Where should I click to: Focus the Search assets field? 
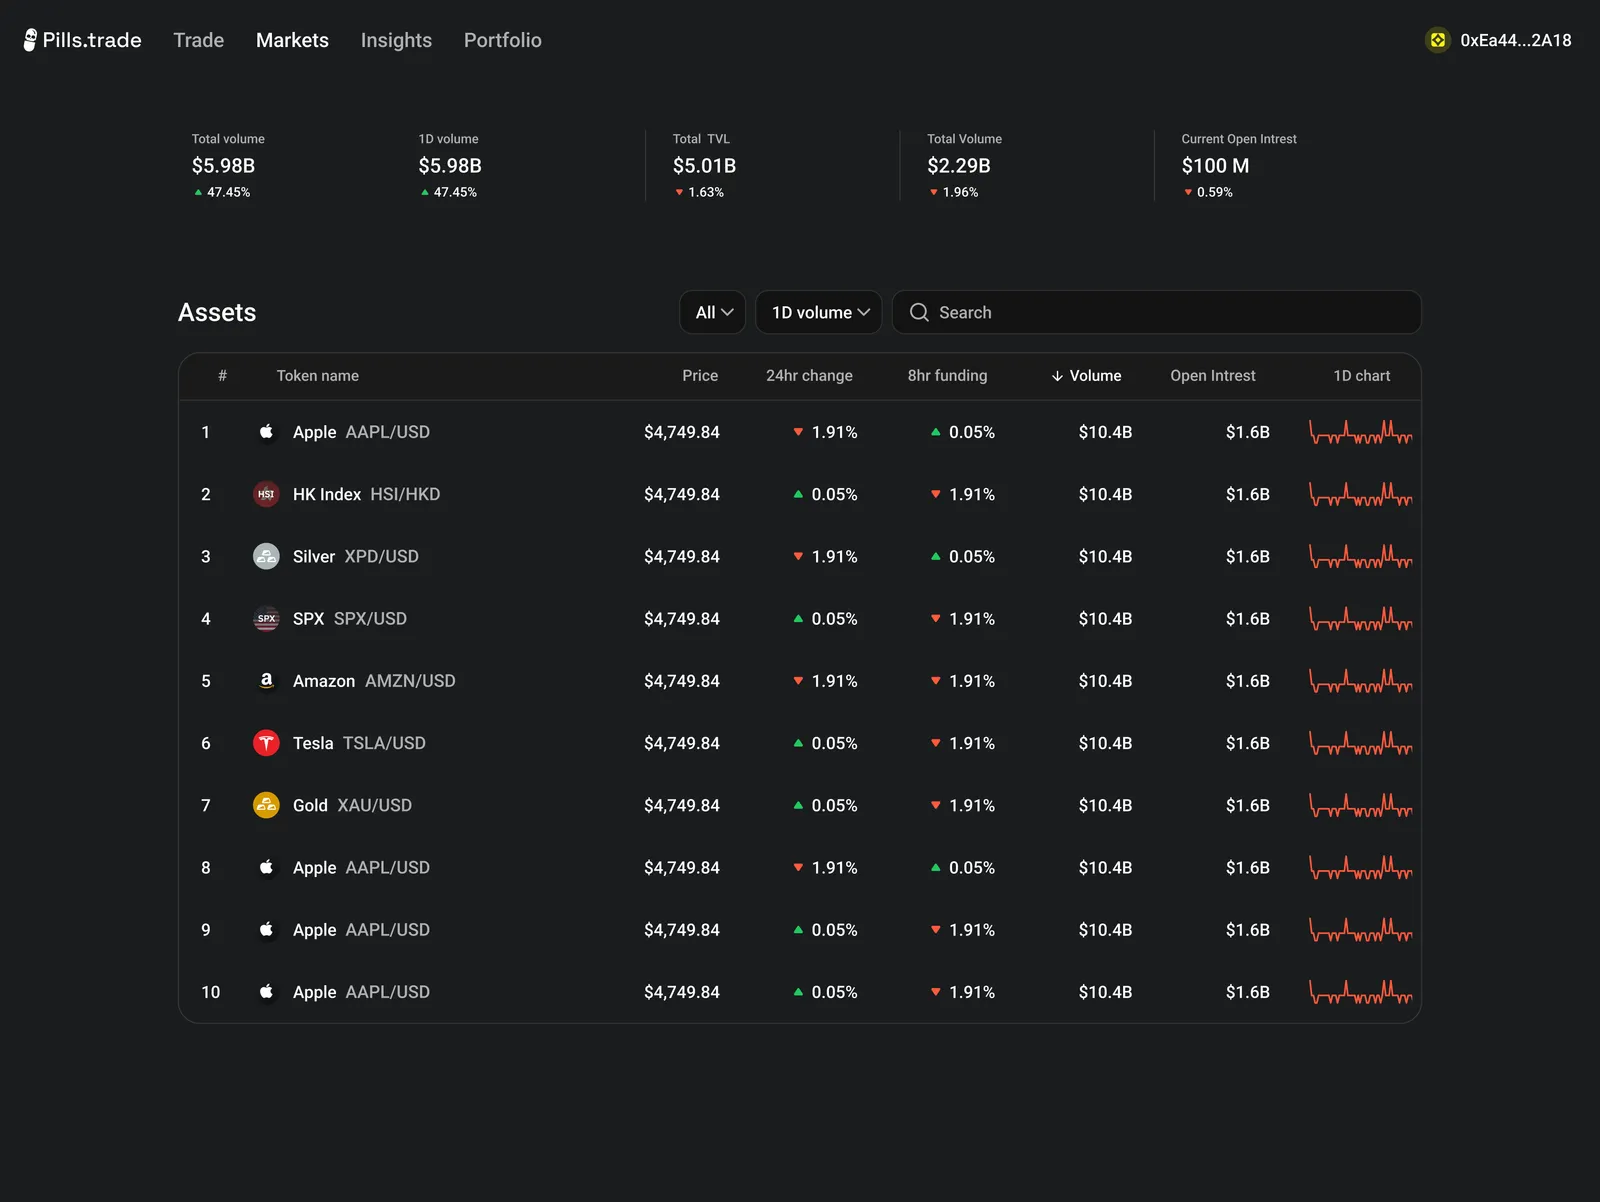click(1157, 312)
